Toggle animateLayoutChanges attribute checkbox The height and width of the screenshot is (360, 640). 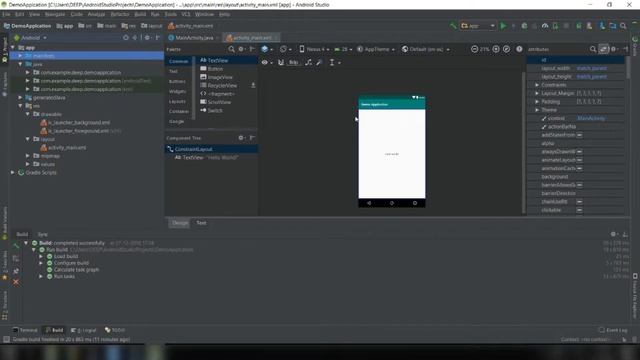click(579, 160)
